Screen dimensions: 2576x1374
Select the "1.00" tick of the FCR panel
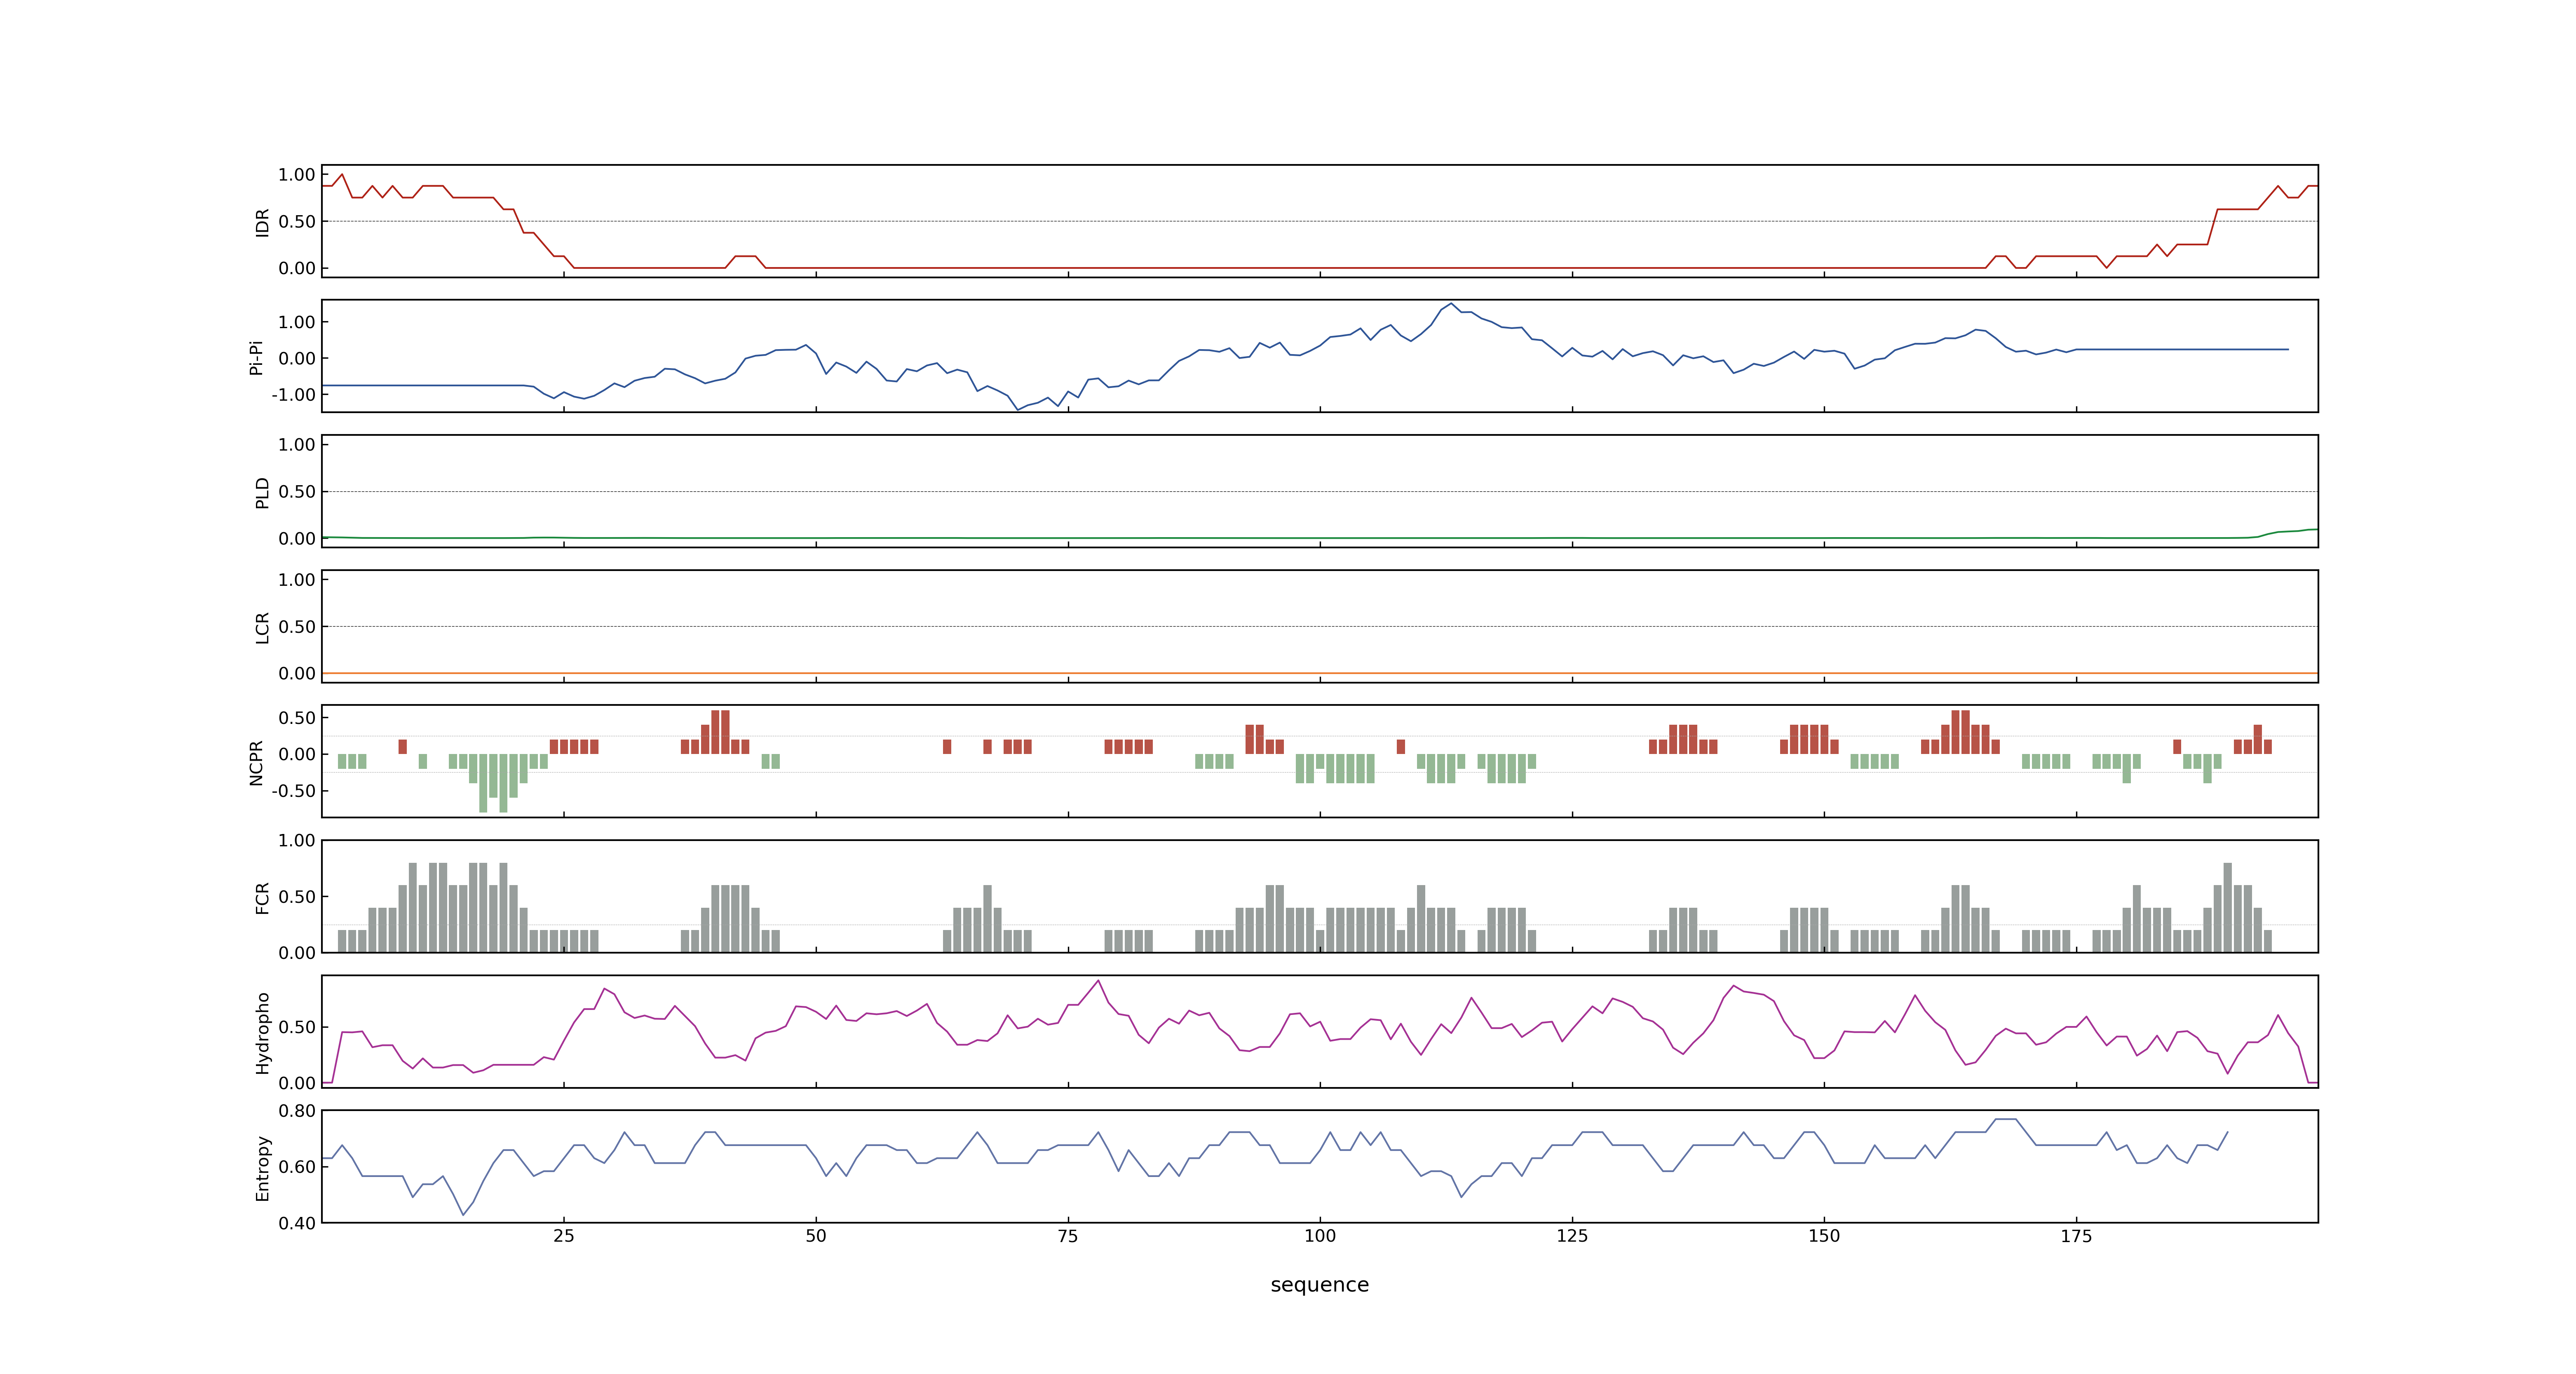pos(297,841)
